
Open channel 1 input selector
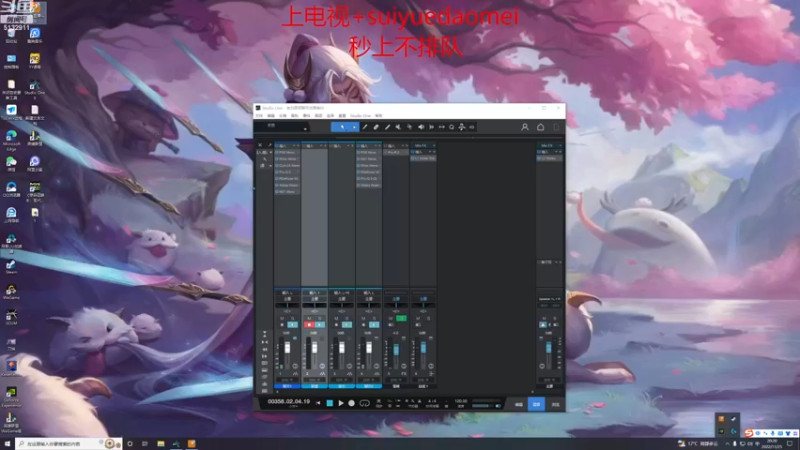pos(287,293)
